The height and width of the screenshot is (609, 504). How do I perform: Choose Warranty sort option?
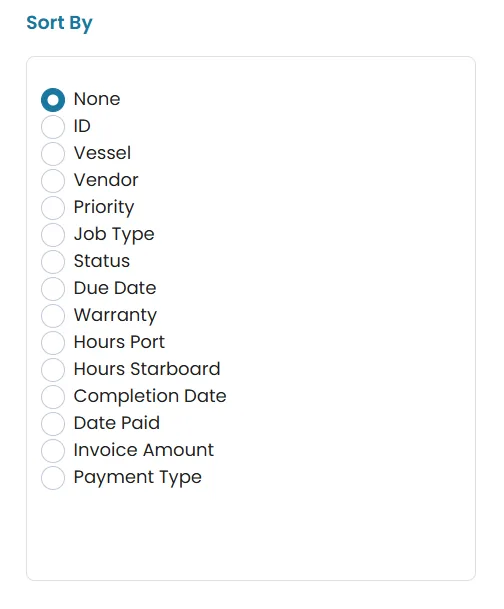coord(53,316)
